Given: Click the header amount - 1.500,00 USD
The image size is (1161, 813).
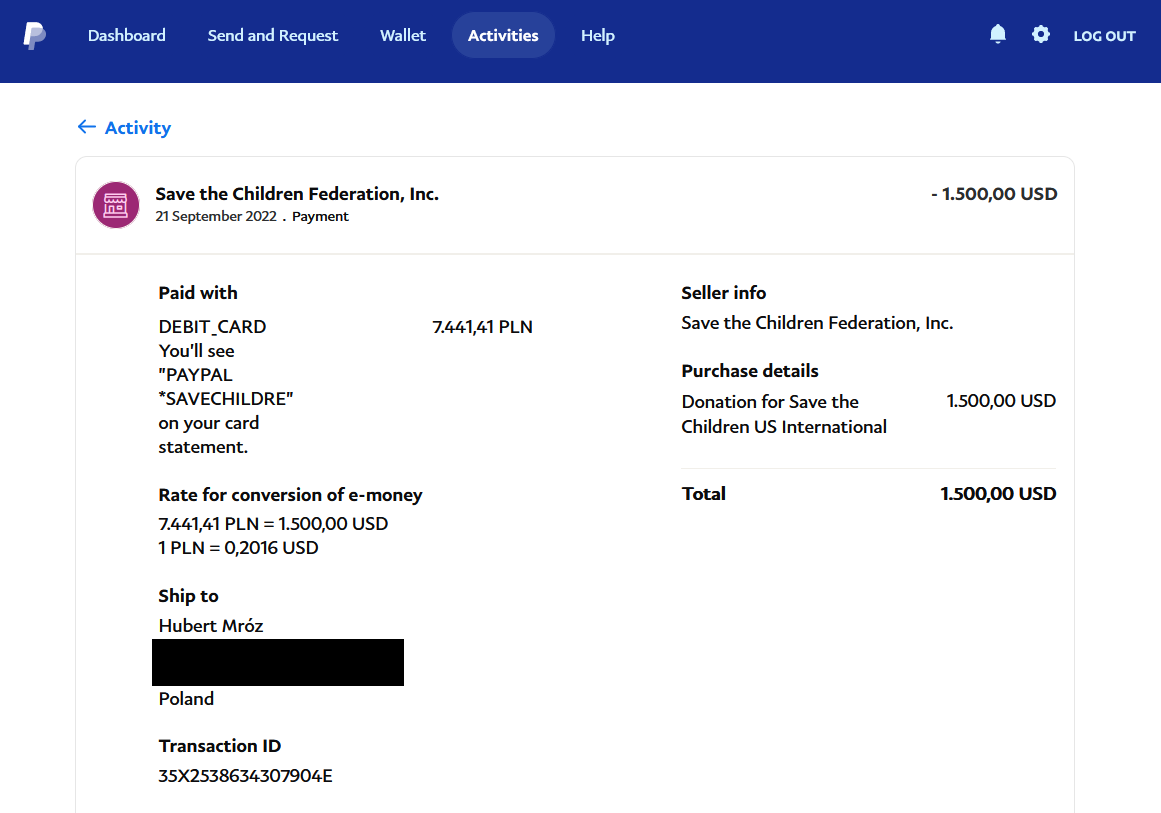Looking at the screenshot, I should (994, 194).
